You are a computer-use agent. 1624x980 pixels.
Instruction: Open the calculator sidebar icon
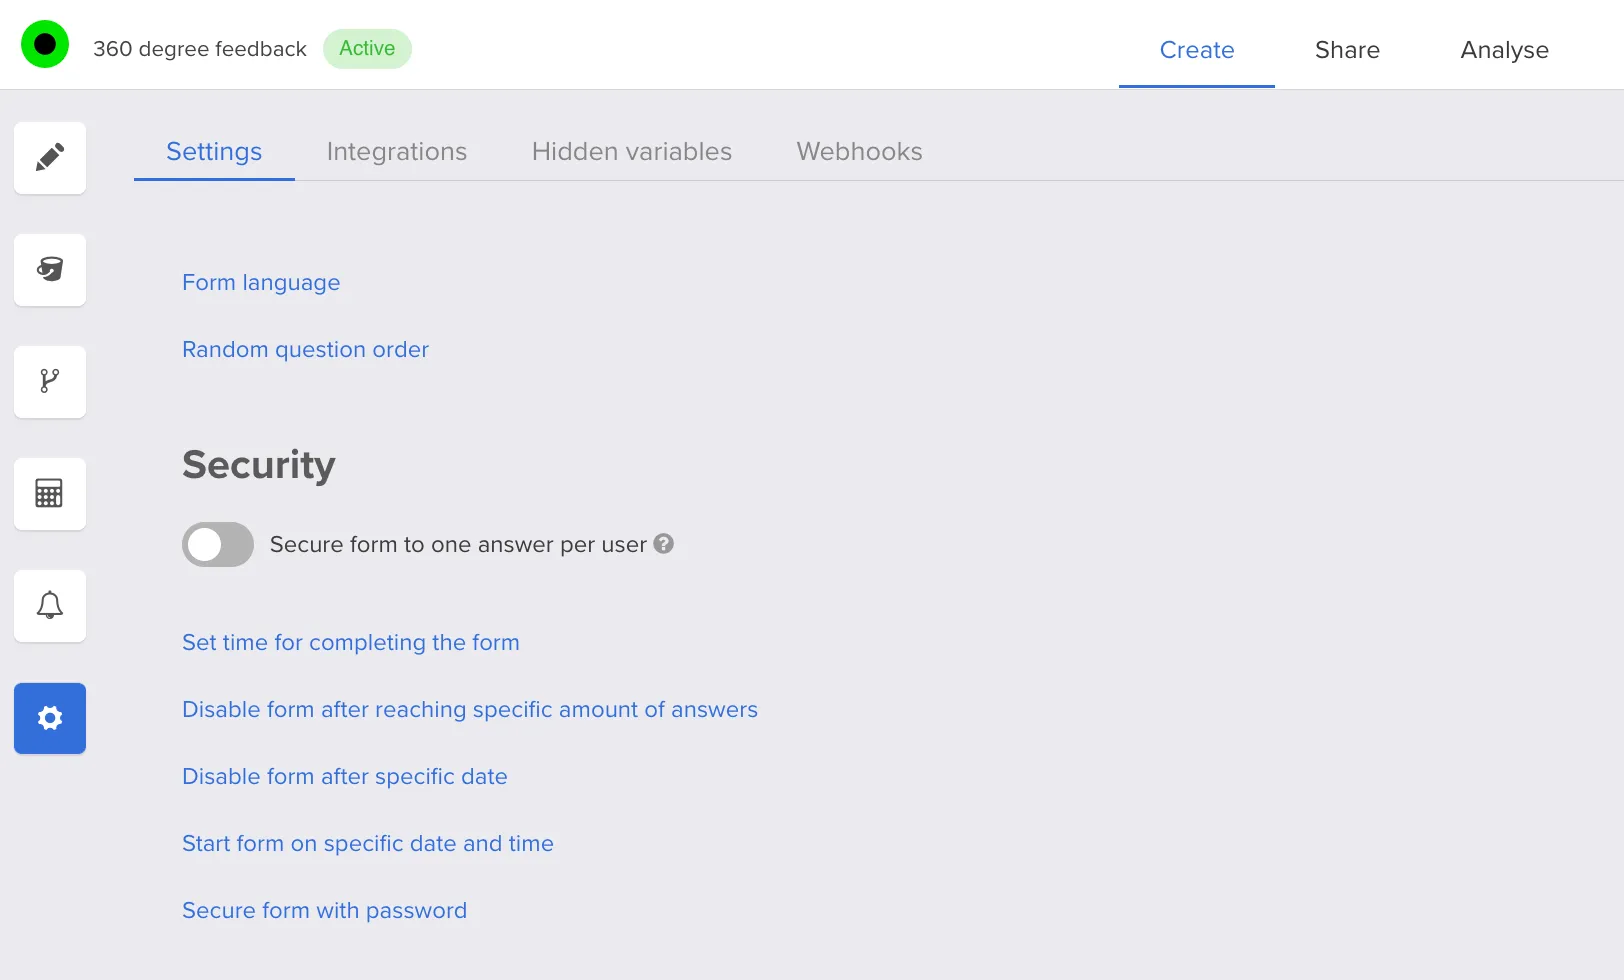tap(50, 494)
